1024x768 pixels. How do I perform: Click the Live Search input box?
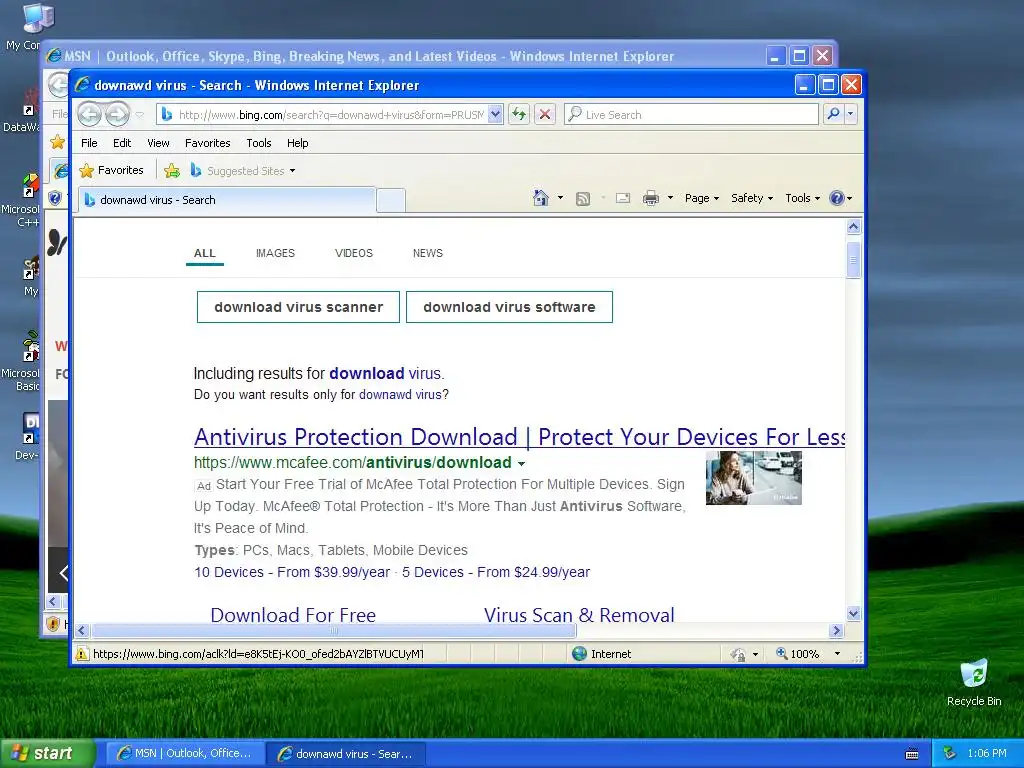692,114
